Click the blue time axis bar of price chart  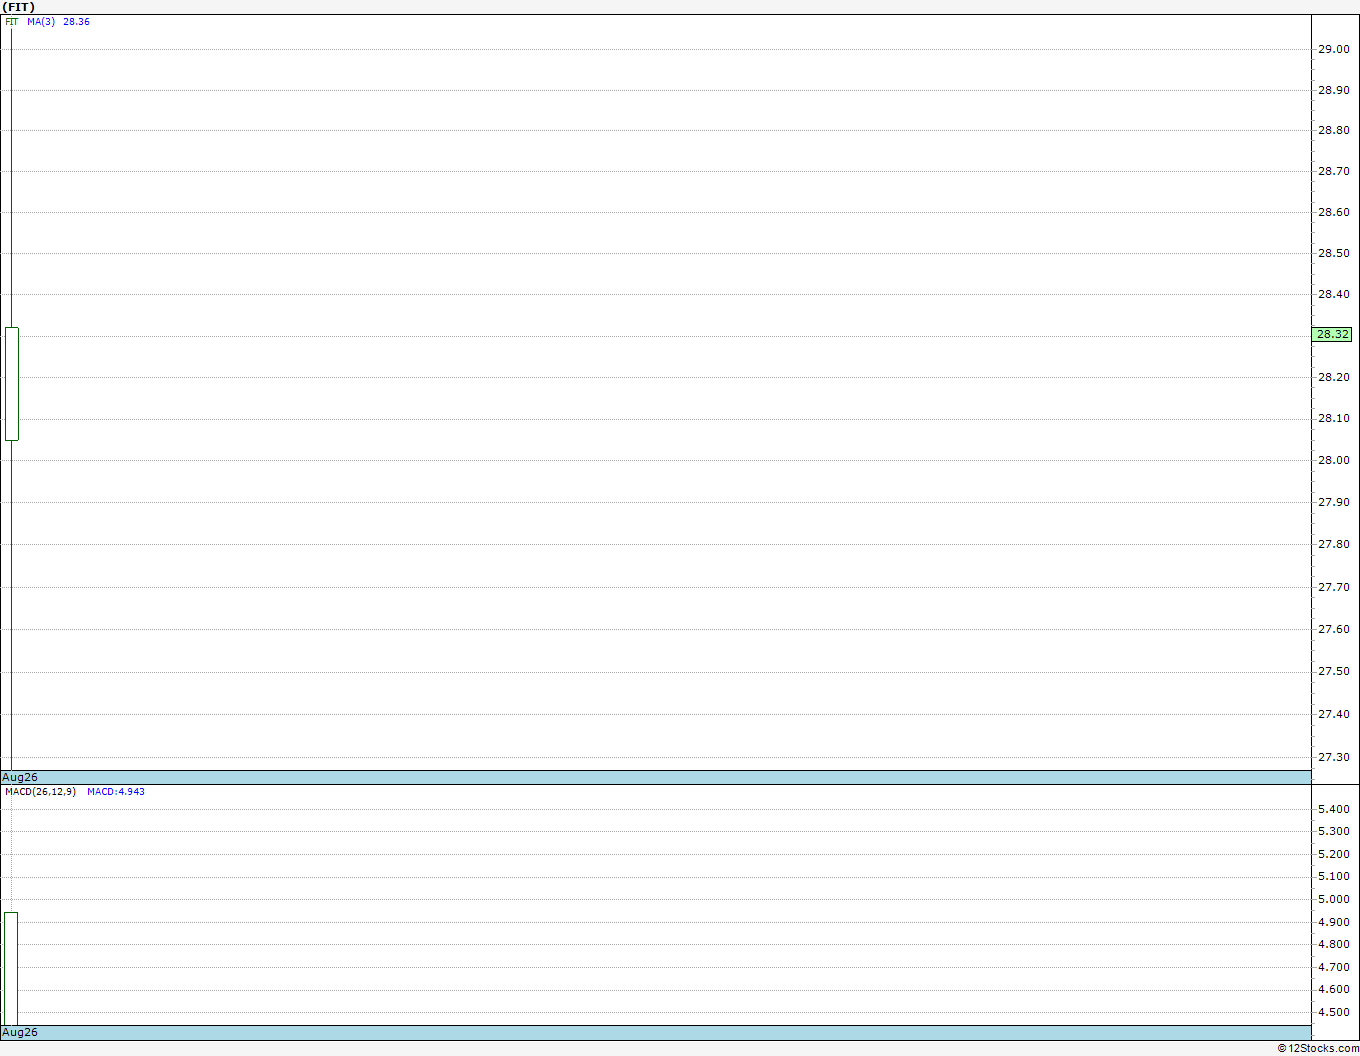[x=656, y=777]
